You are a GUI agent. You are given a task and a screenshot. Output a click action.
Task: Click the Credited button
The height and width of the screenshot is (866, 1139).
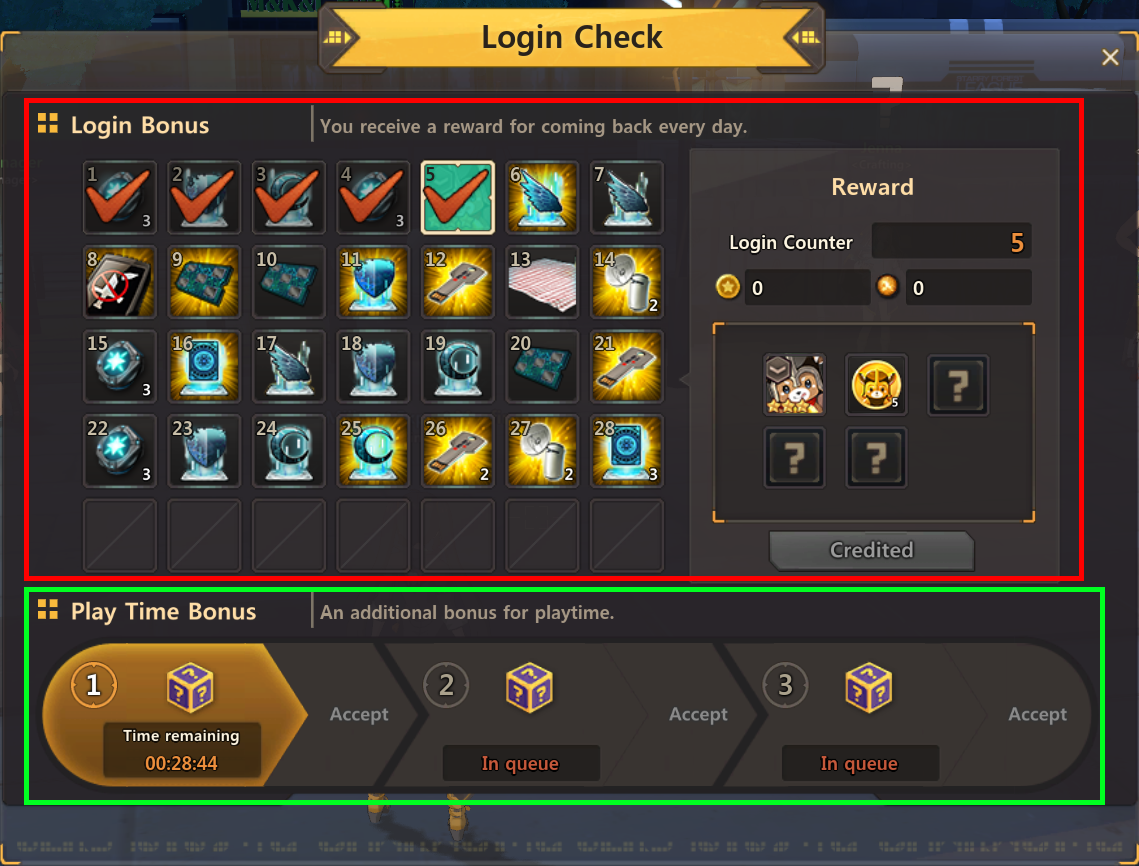(872, 550)
